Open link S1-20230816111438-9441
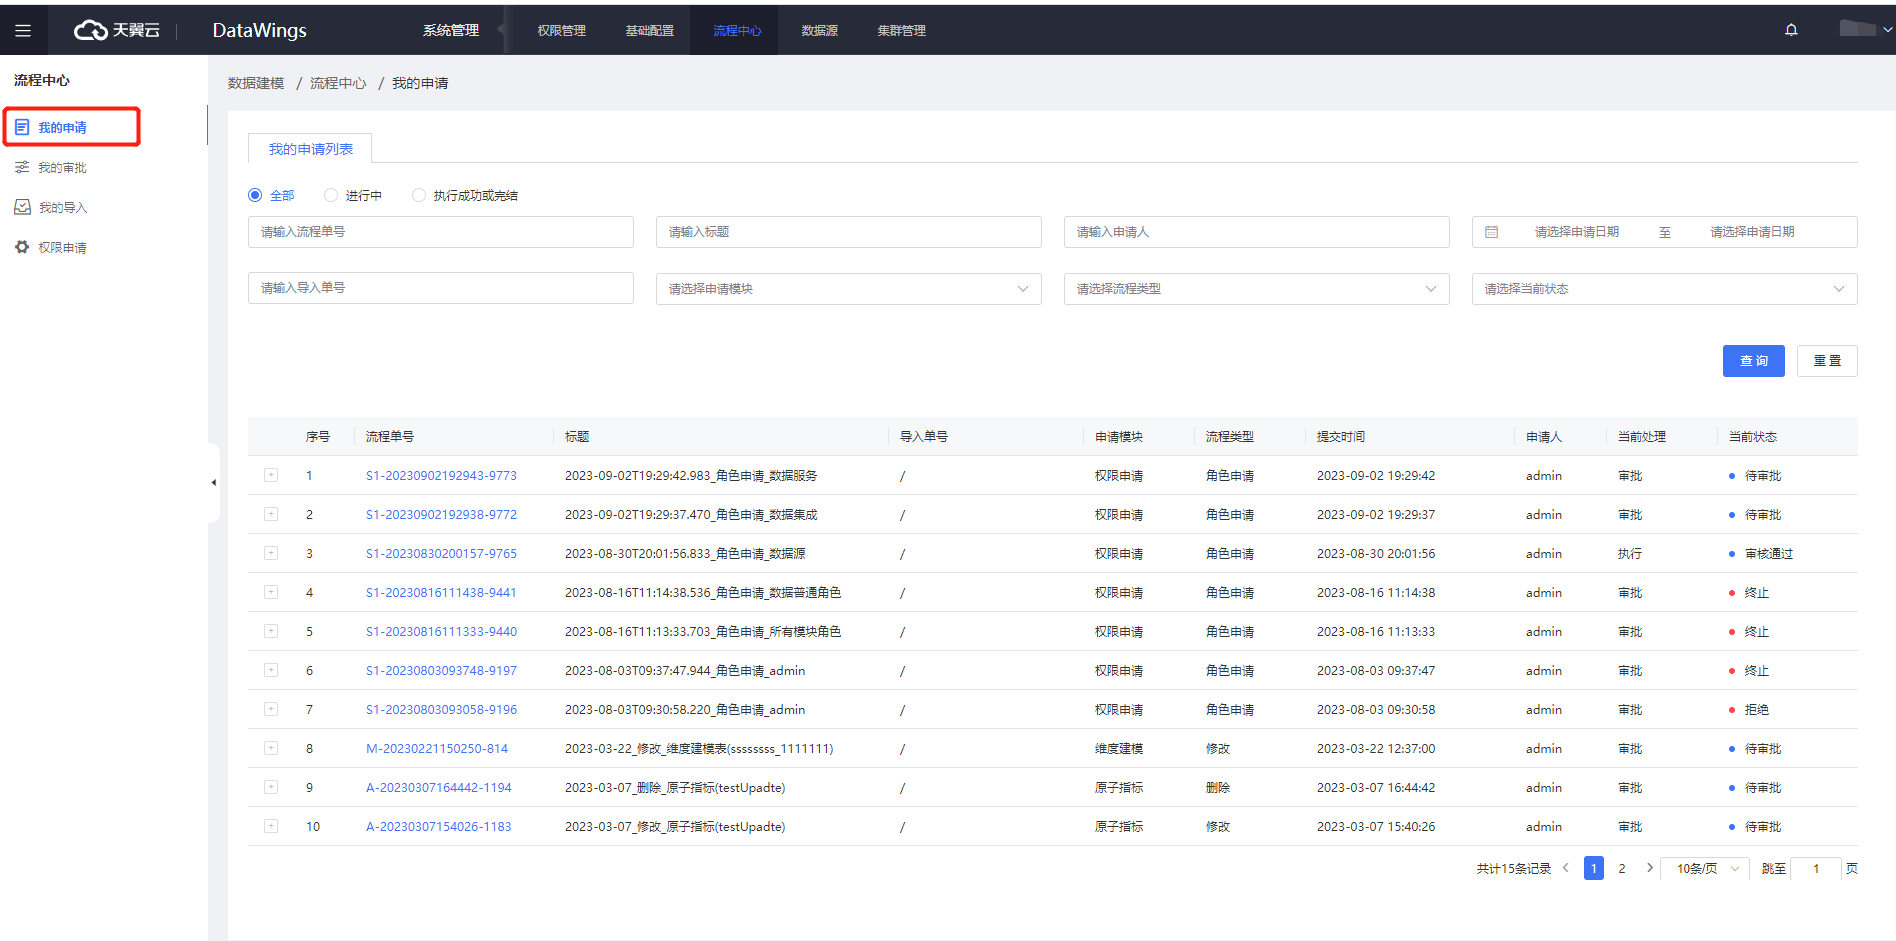The image size is (1896, 941). (441, 592)
